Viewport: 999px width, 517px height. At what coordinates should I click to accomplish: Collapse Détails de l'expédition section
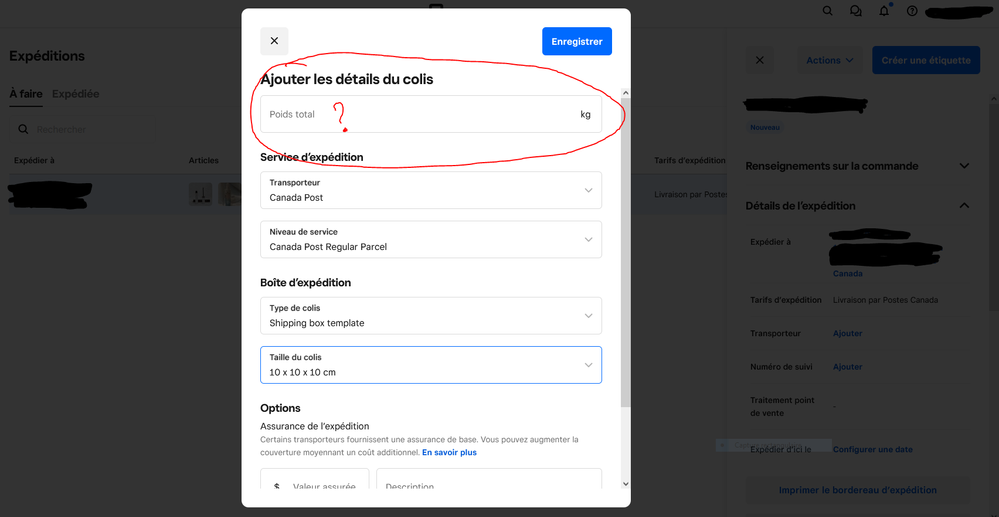(x=964, y=206)
